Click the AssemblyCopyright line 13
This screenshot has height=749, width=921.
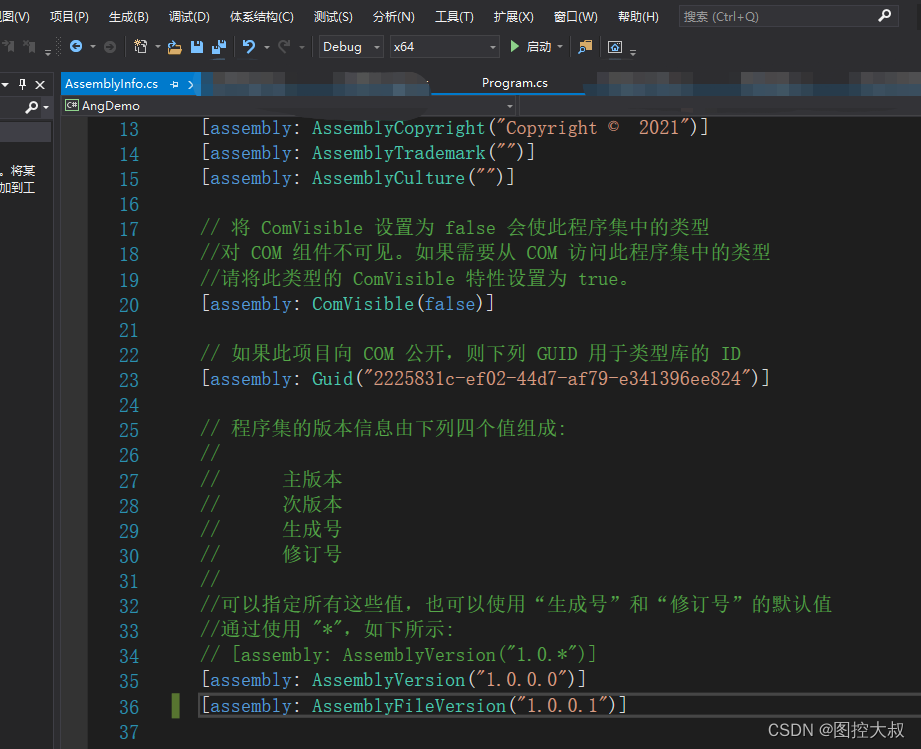(455, 127)
